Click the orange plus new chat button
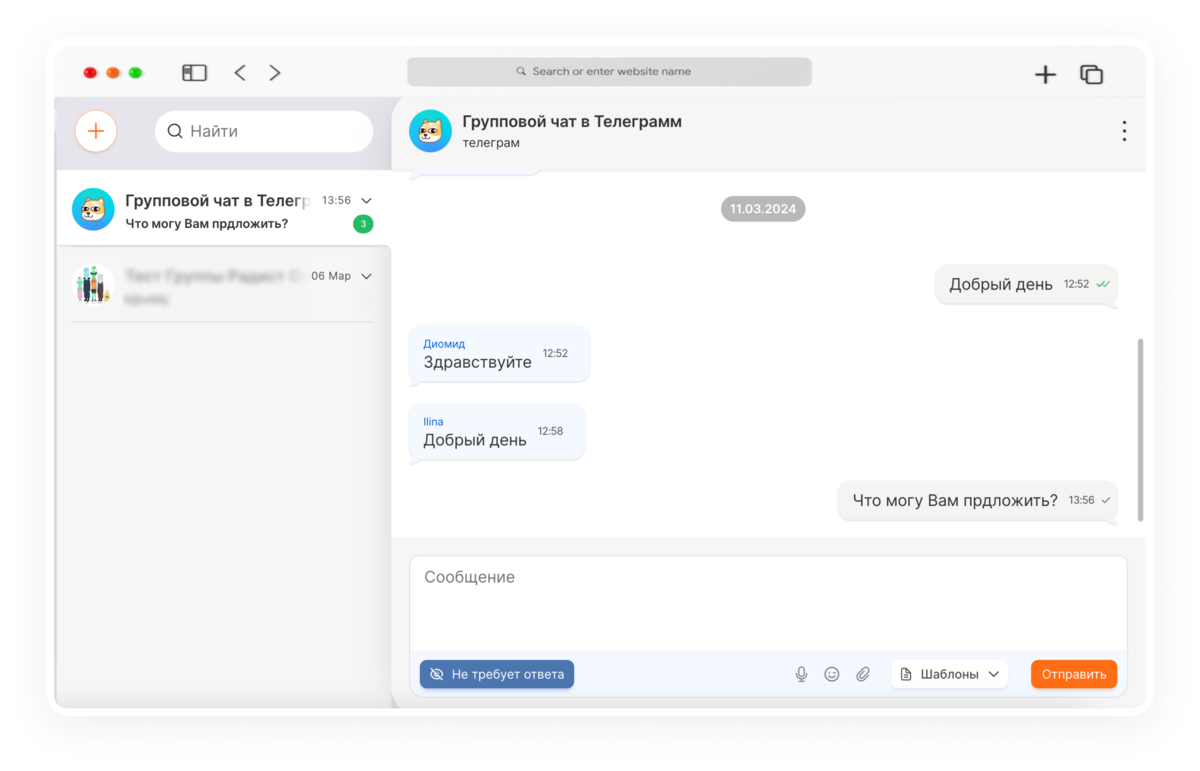1200x771 pixels. pos(96,131)
